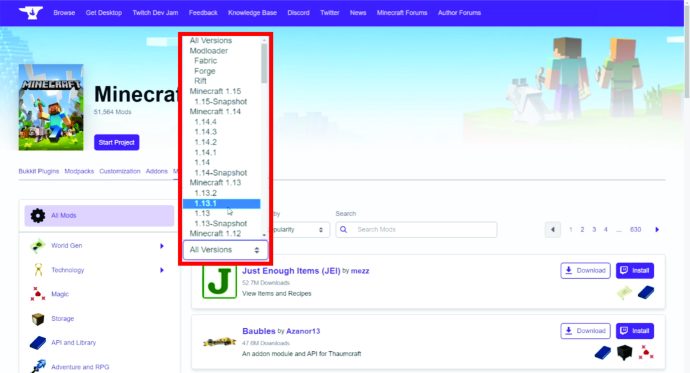Select 1.14-Snapshot option

(221, 173)
